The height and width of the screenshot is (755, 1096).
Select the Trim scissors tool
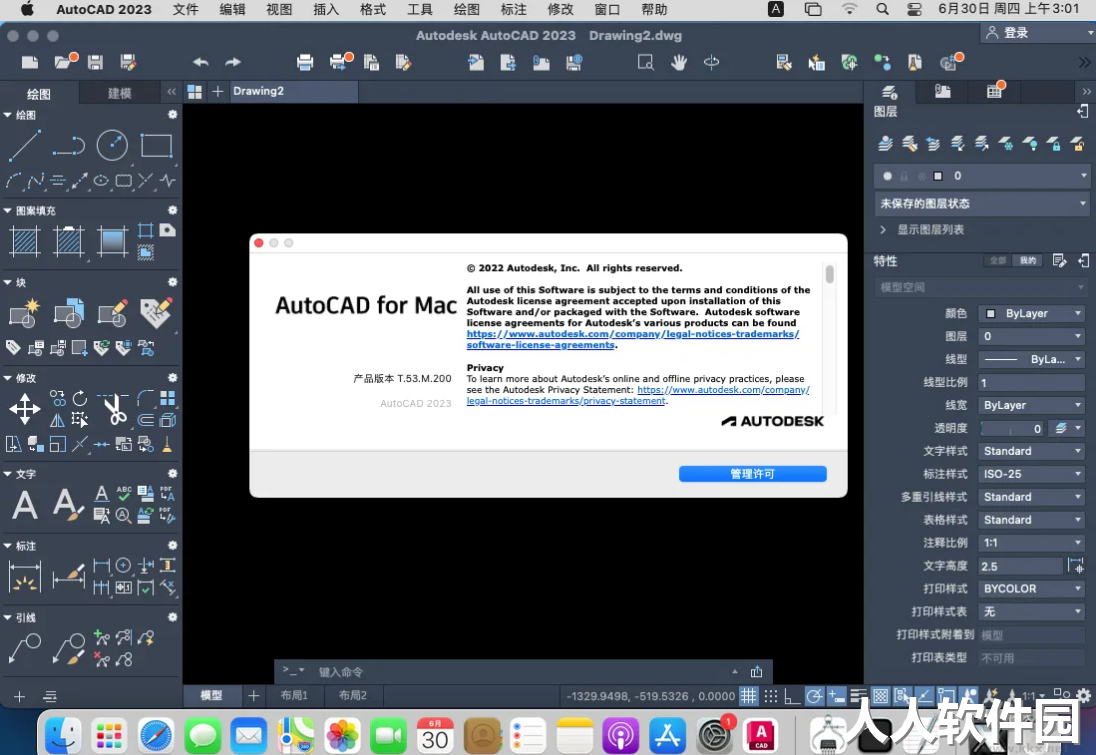[x=114, y=409]
